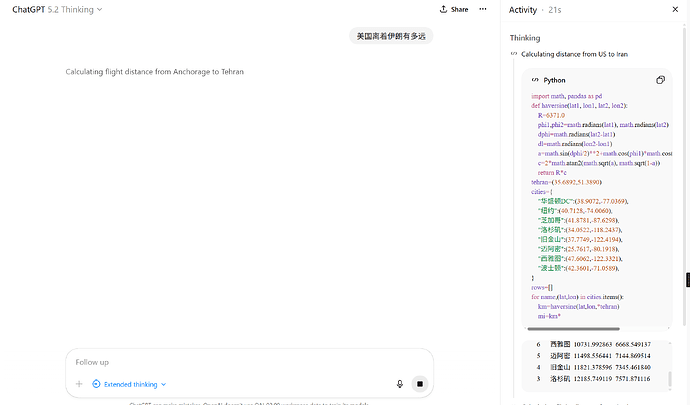The image size is (690, 405).
Task: Click the def haversine code line
Action: coord(579,106)
